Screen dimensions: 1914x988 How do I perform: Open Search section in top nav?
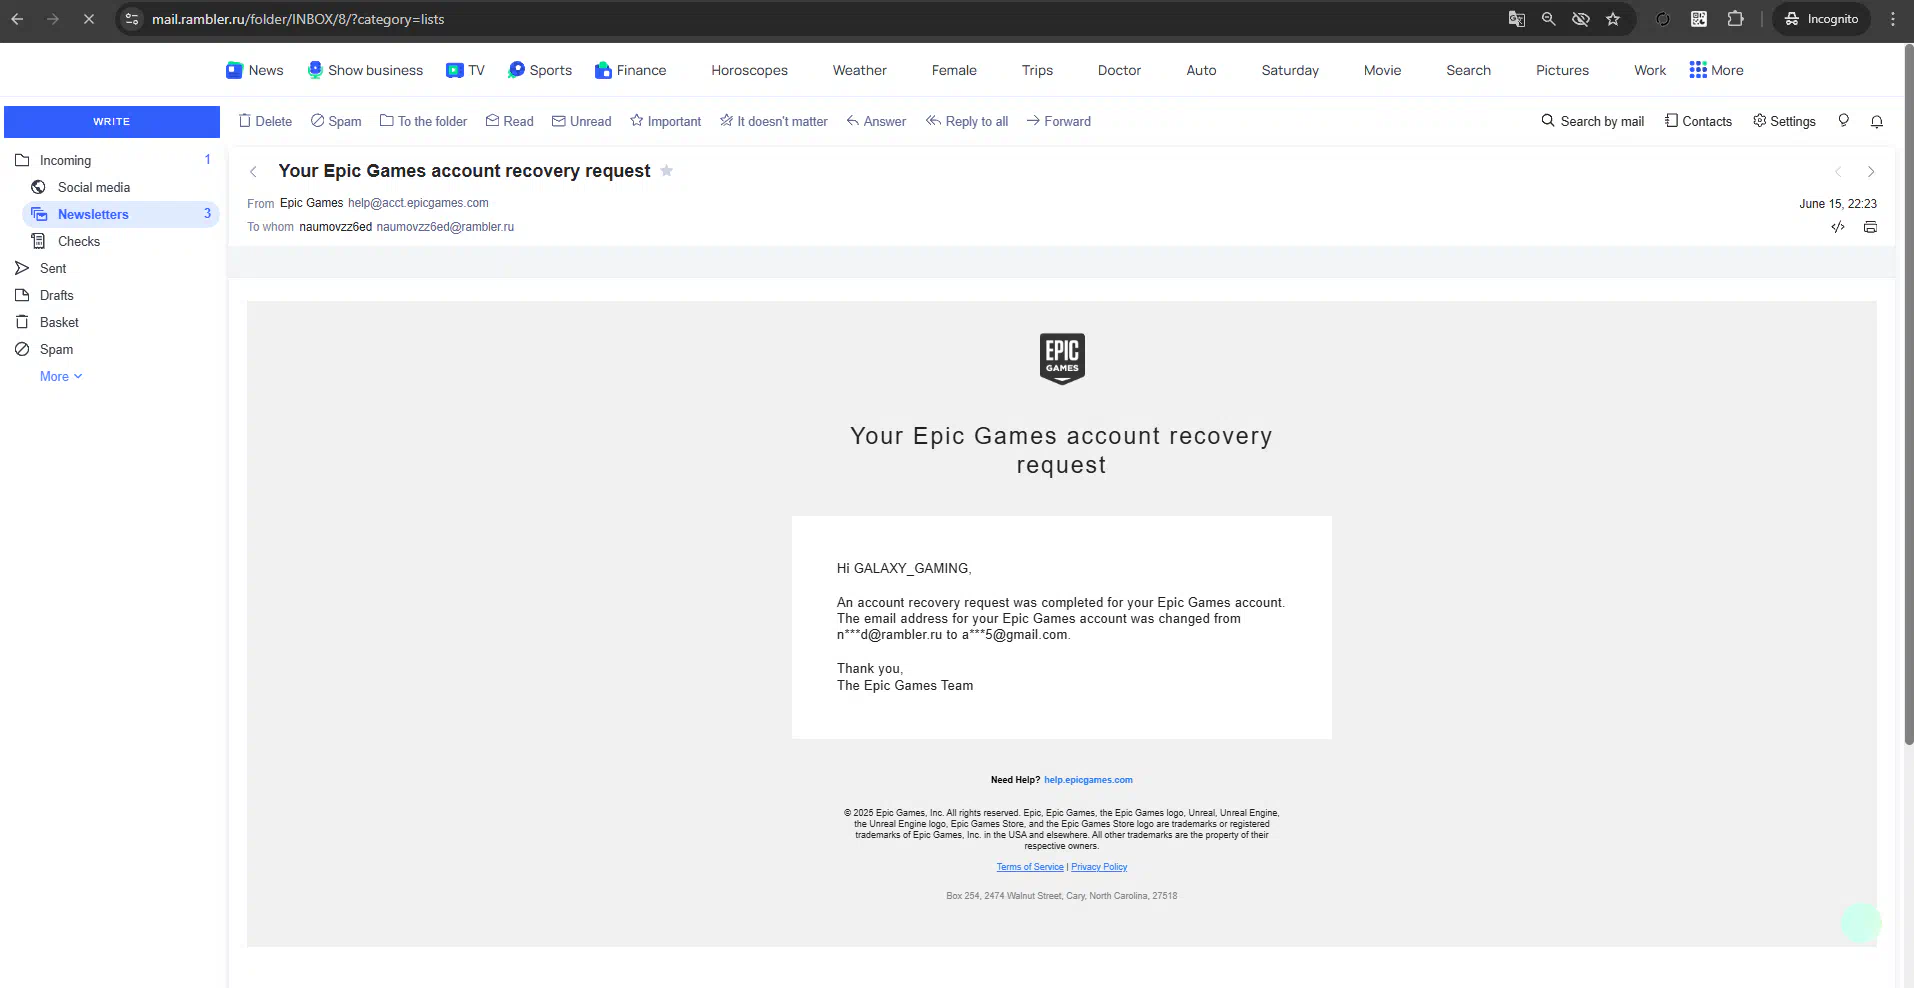(x=1468, y=70)
